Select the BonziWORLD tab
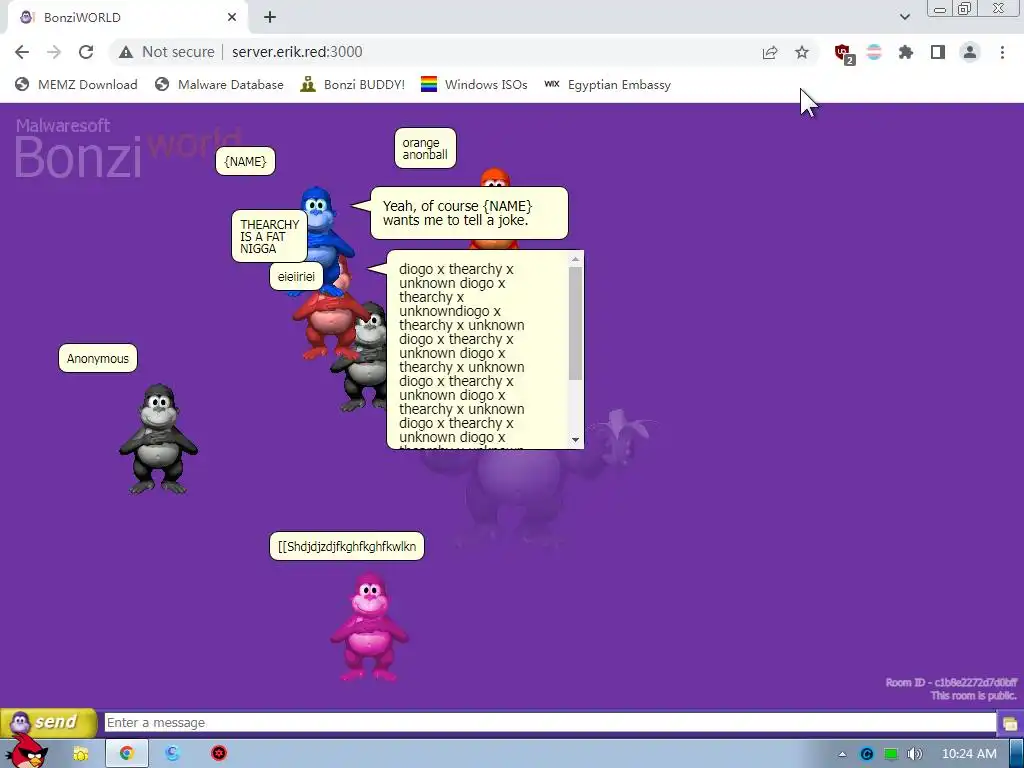This screenshot has width=1024, height=768. [127, 18]
